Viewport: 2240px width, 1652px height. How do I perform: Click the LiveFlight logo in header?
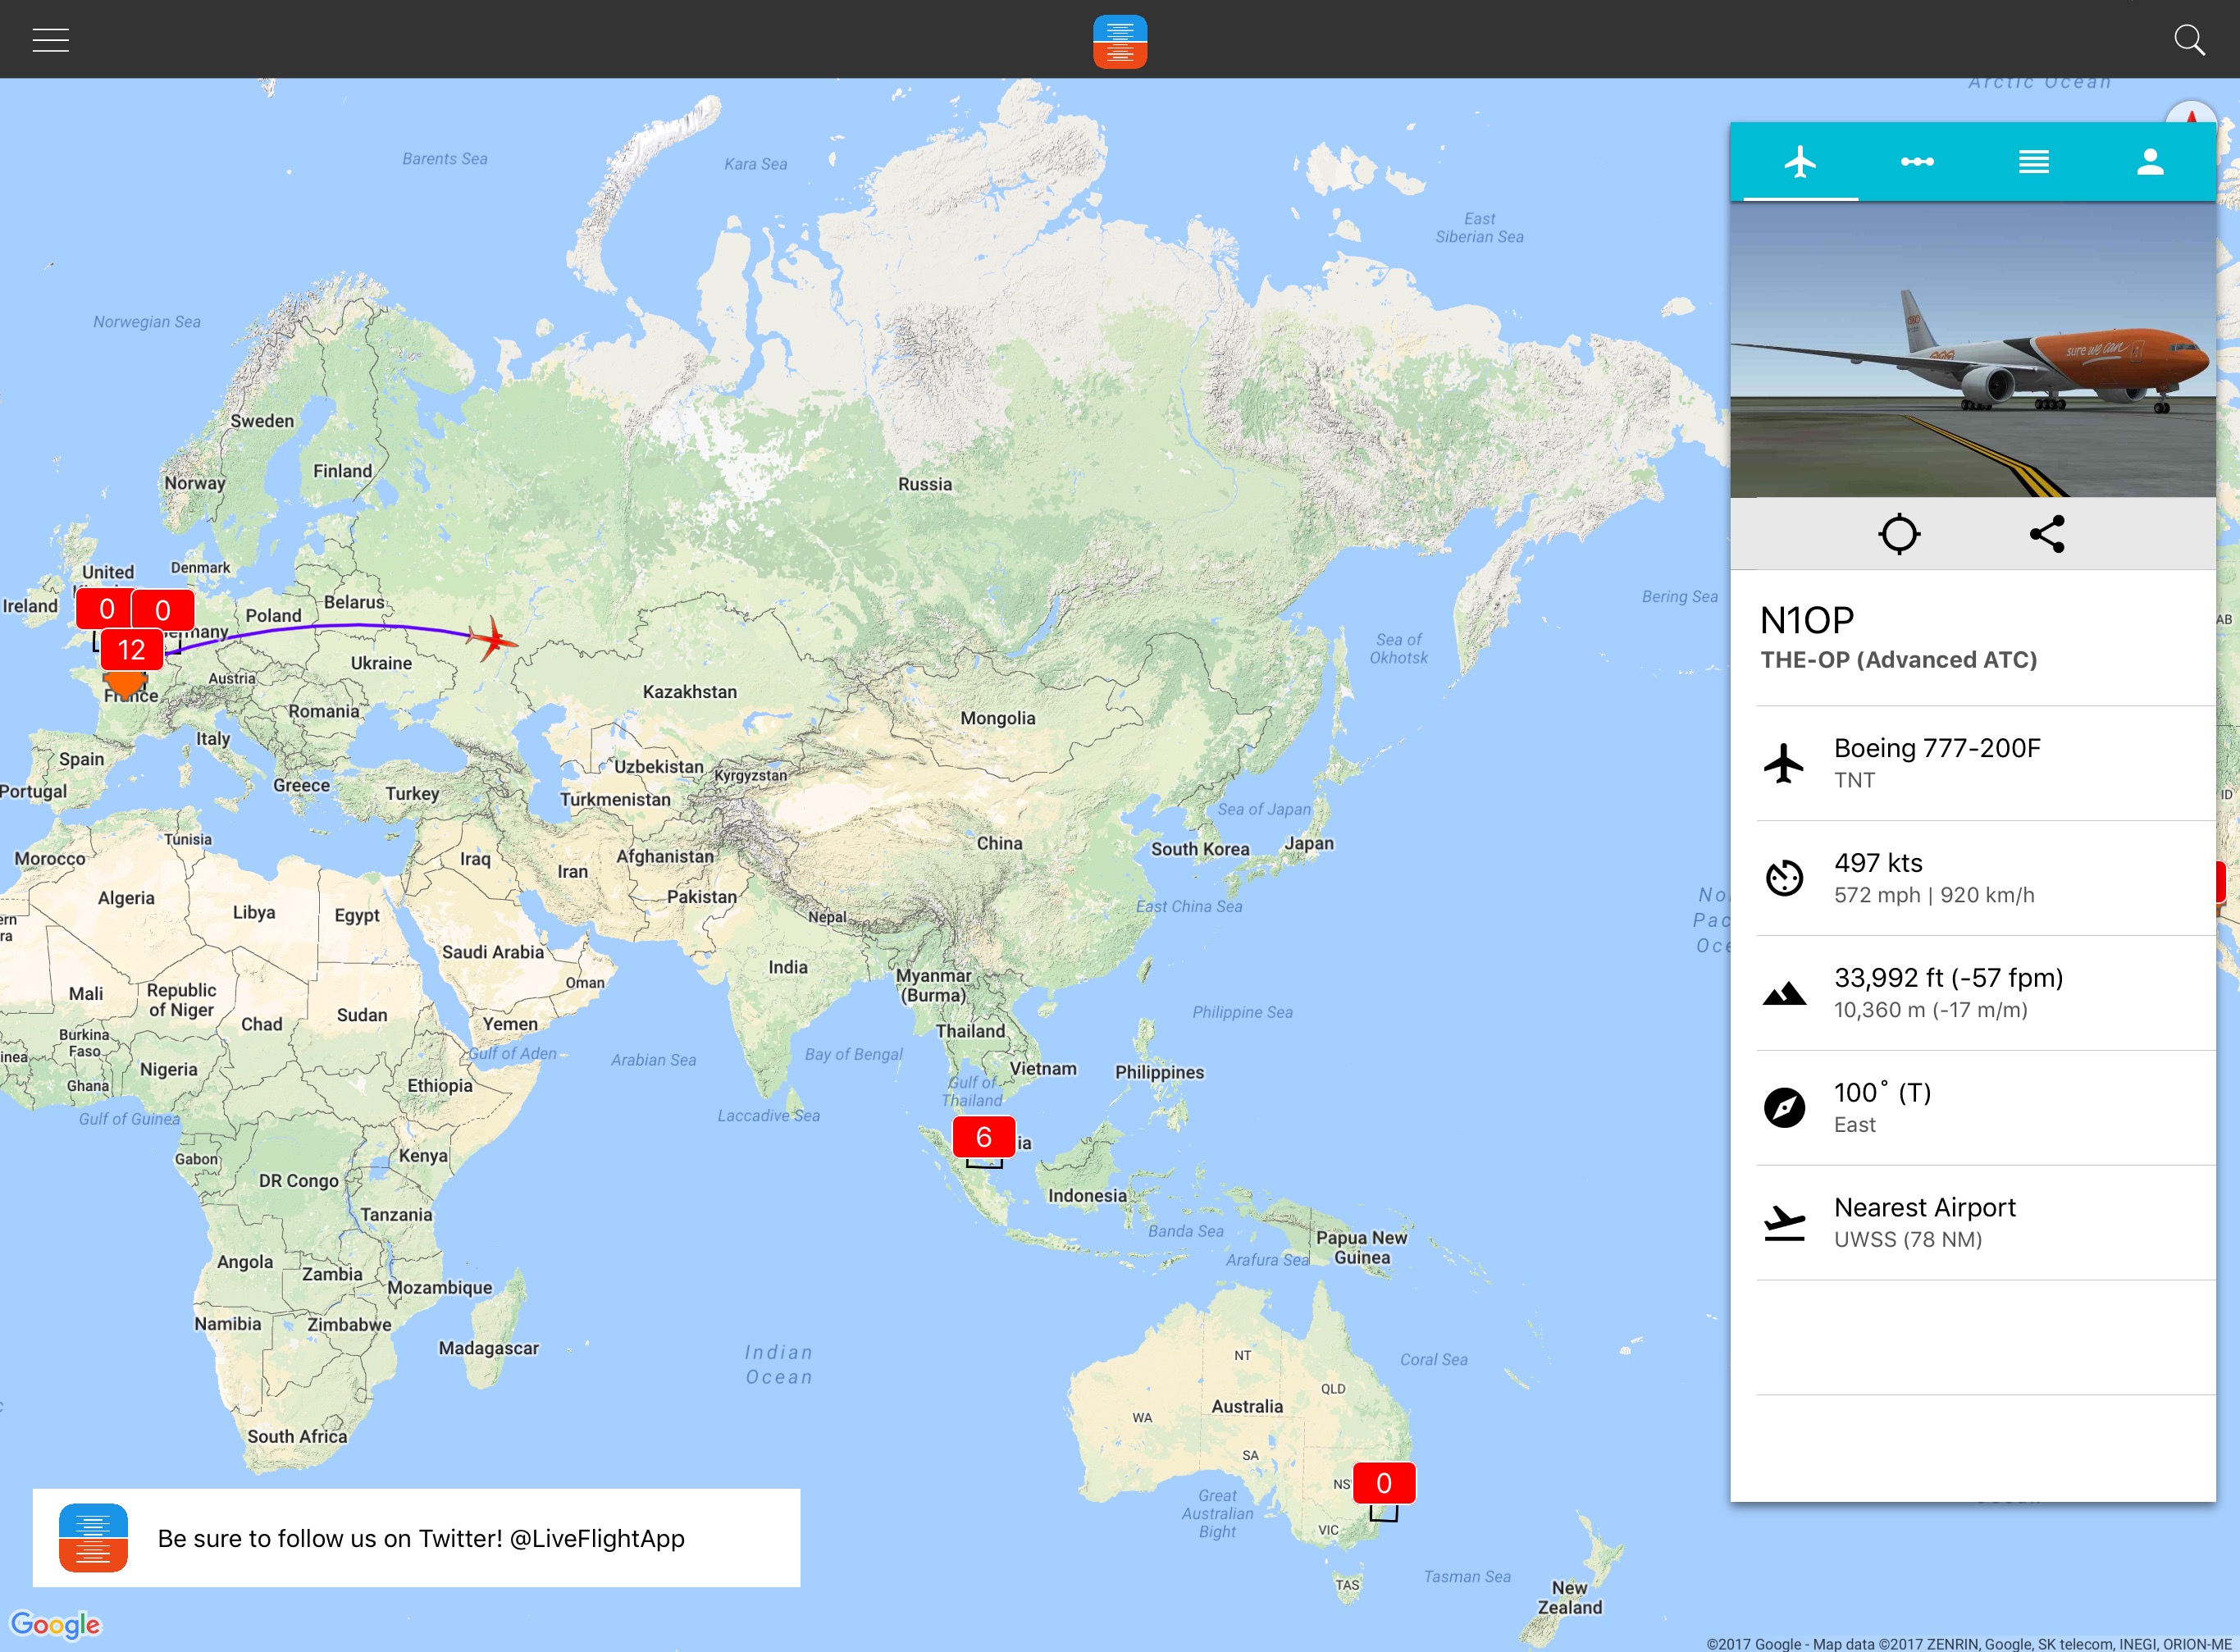point(1119,42)
